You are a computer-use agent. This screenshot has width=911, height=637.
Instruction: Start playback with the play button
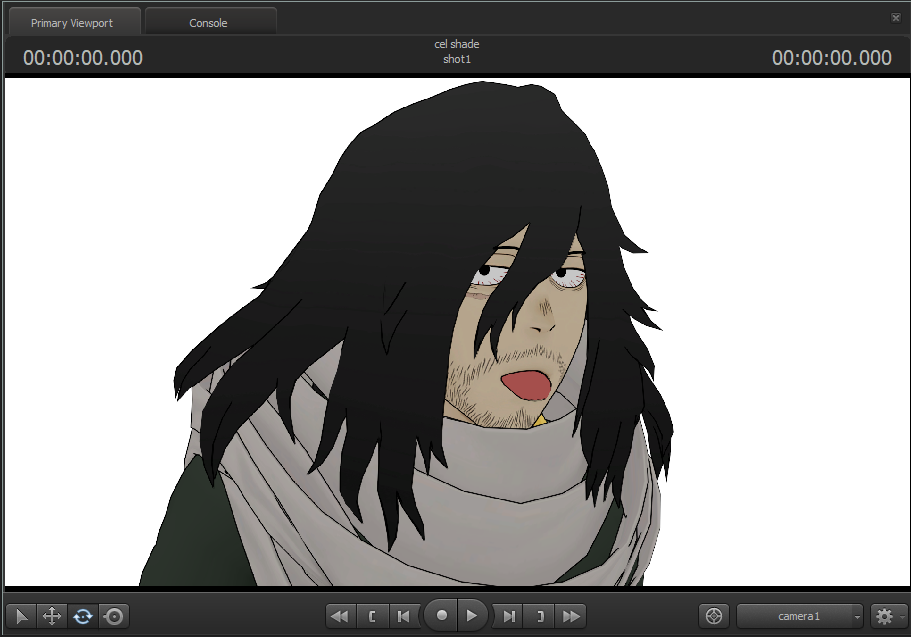(472, 615)
